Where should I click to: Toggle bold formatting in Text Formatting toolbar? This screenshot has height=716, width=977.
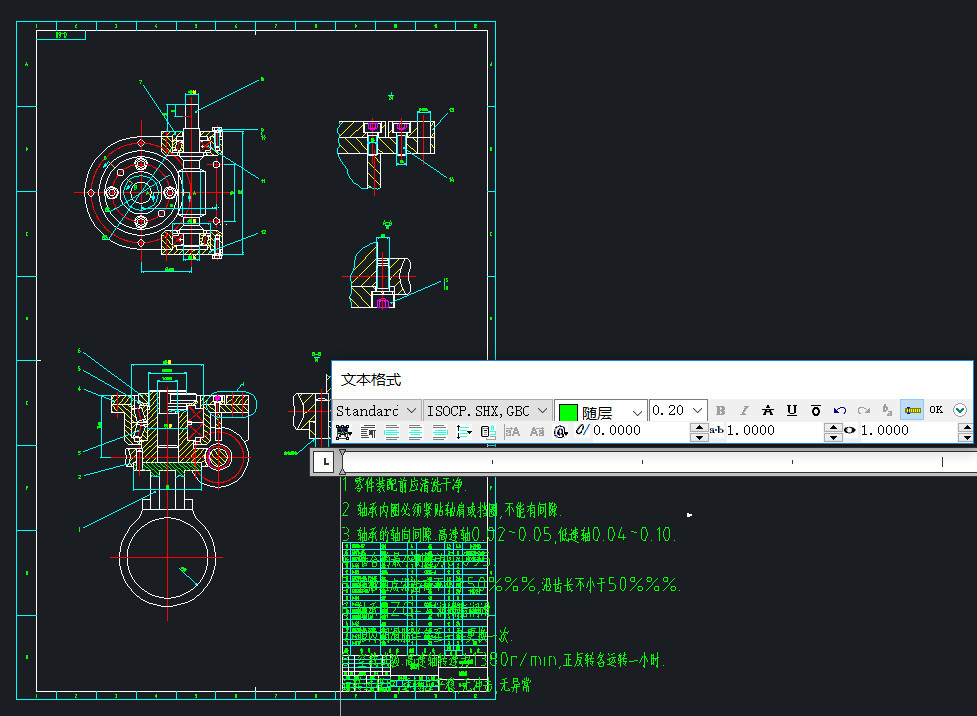[x=720, y=411]
